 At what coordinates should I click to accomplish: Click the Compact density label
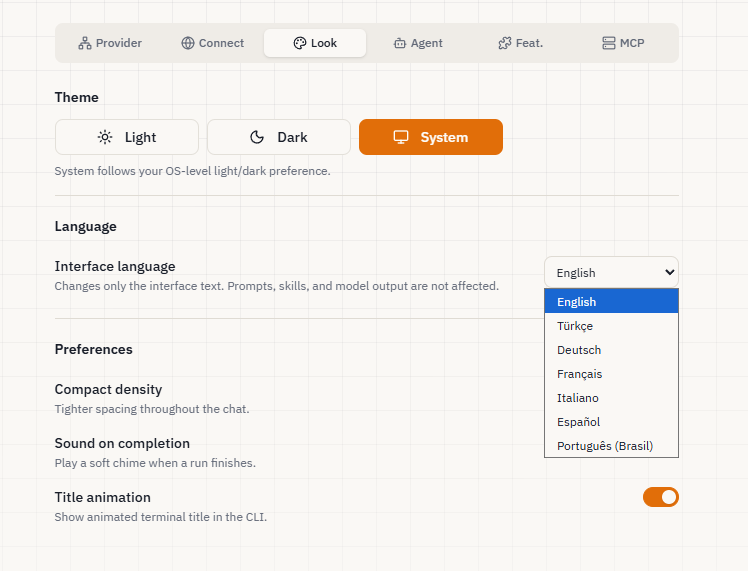point(108,389)
